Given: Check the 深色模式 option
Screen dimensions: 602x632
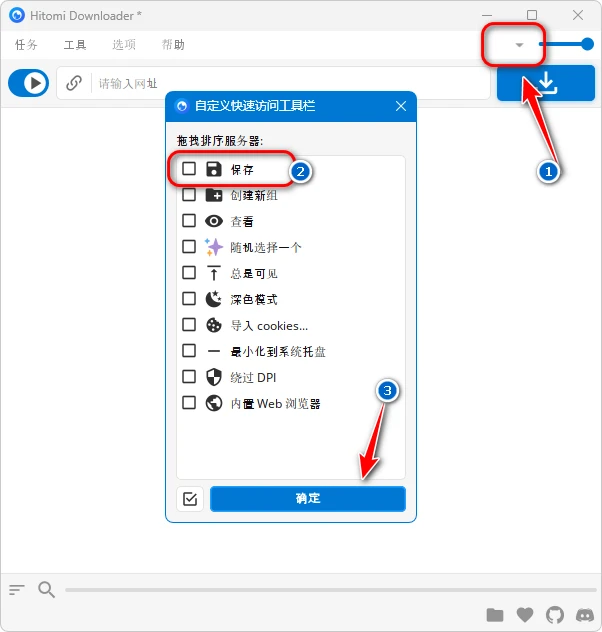Looking at the screenshot, I should 189,299.
